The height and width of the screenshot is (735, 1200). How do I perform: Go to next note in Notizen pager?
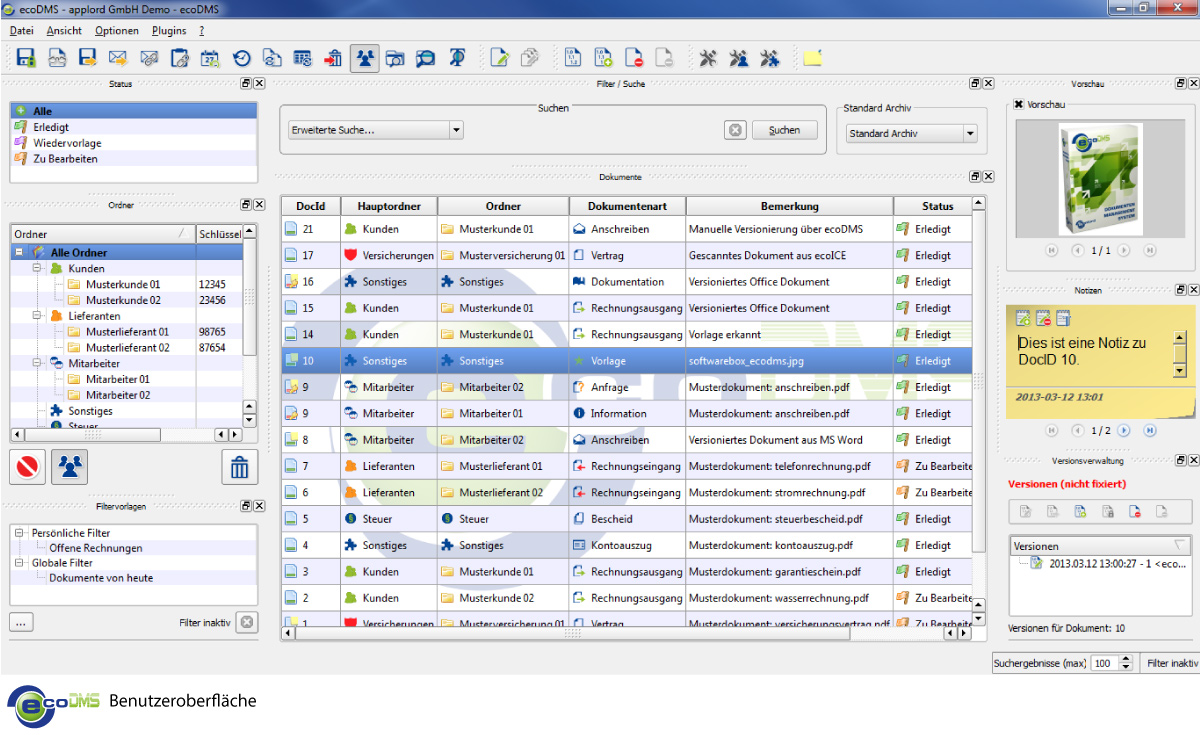point(1123,430)
